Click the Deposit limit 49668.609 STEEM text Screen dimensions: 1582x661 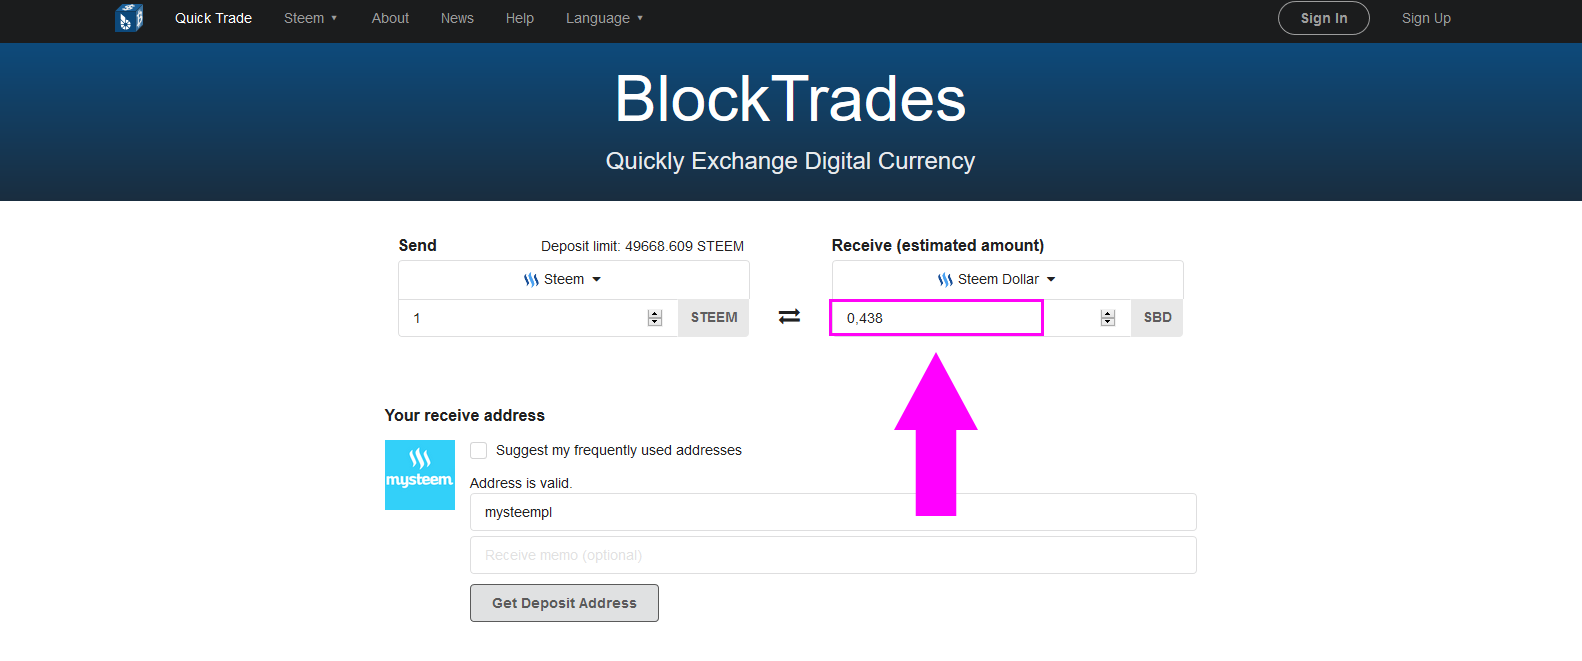coord(642,246)
